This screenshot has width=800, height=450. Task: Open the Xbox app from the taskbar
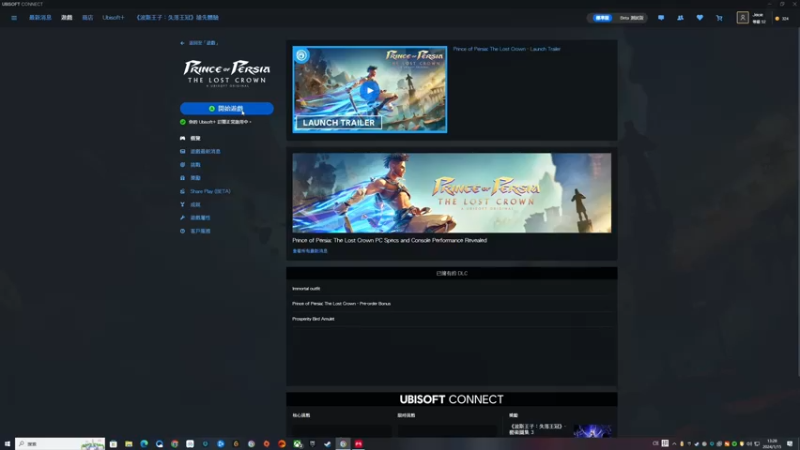[297, 444]
